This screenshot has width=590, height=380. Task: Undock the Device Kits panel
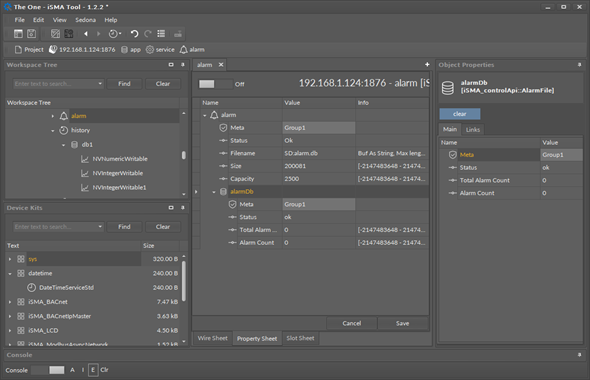click(x=171, y=208)
